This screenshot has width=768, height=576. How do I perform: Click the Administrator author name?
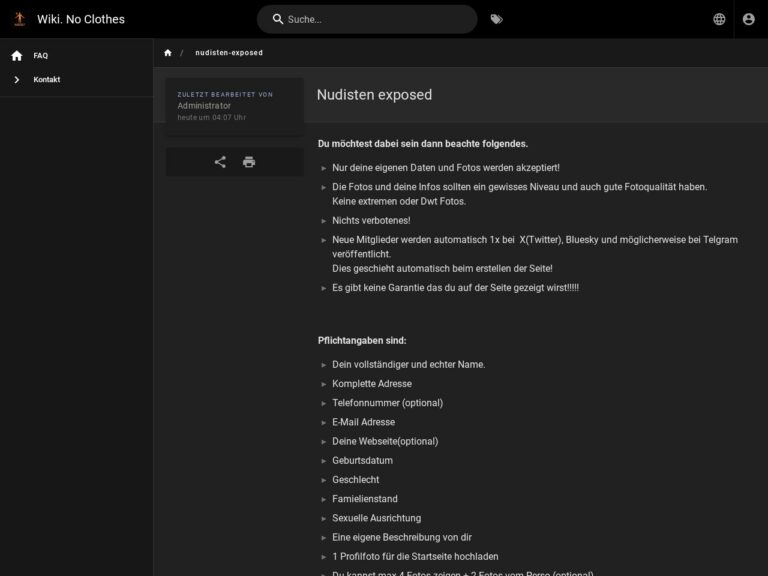pos(204,106)
